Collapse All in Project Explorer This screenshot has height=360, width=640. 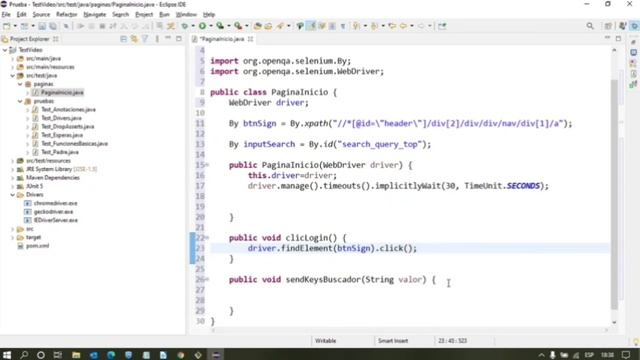pos(123,39)
